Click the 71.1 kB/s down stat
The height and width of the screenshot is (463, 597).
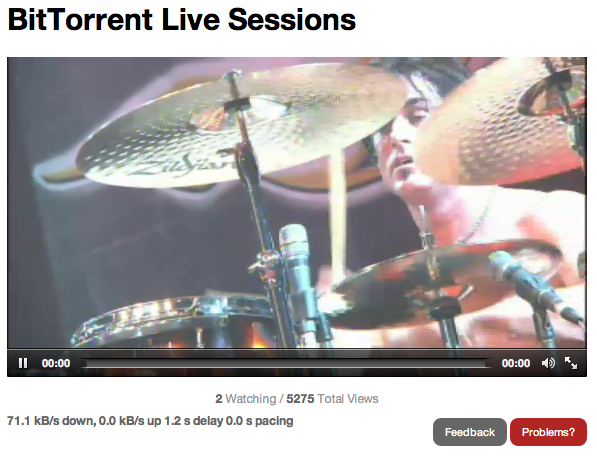[x=51, y=421]
